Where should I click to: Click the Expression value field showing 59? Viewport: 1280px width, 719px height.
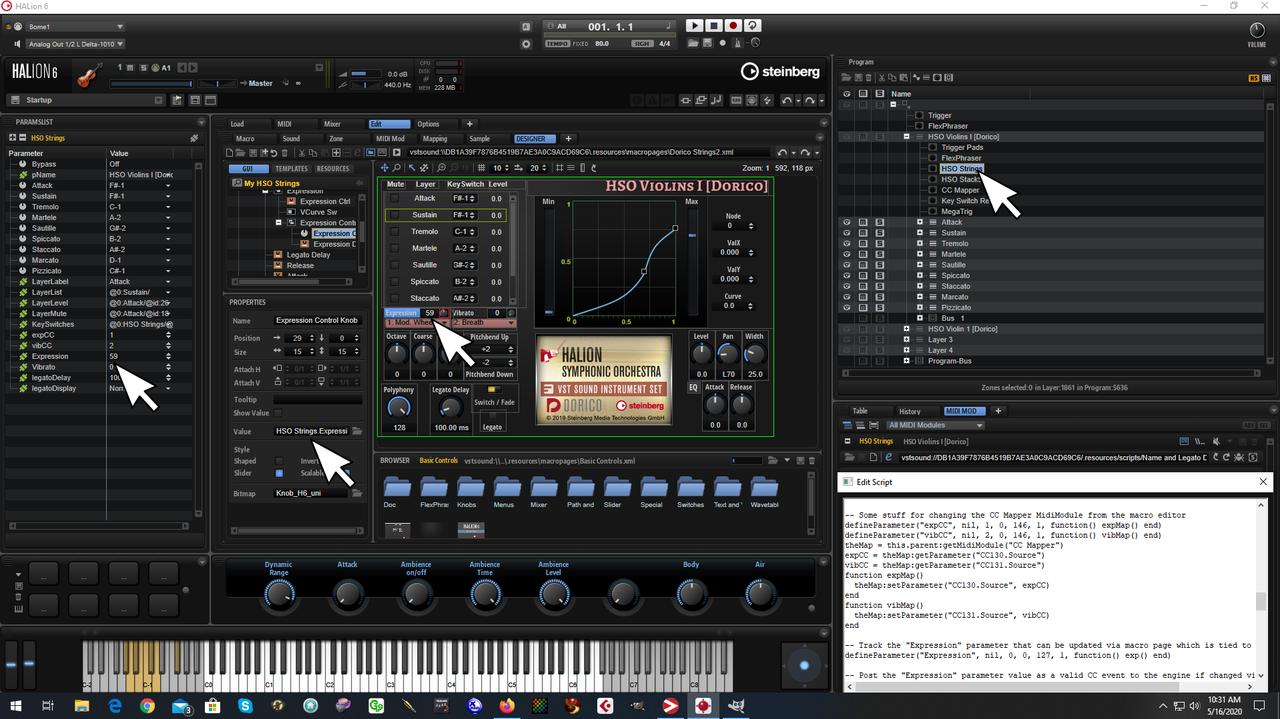(429, 313)
